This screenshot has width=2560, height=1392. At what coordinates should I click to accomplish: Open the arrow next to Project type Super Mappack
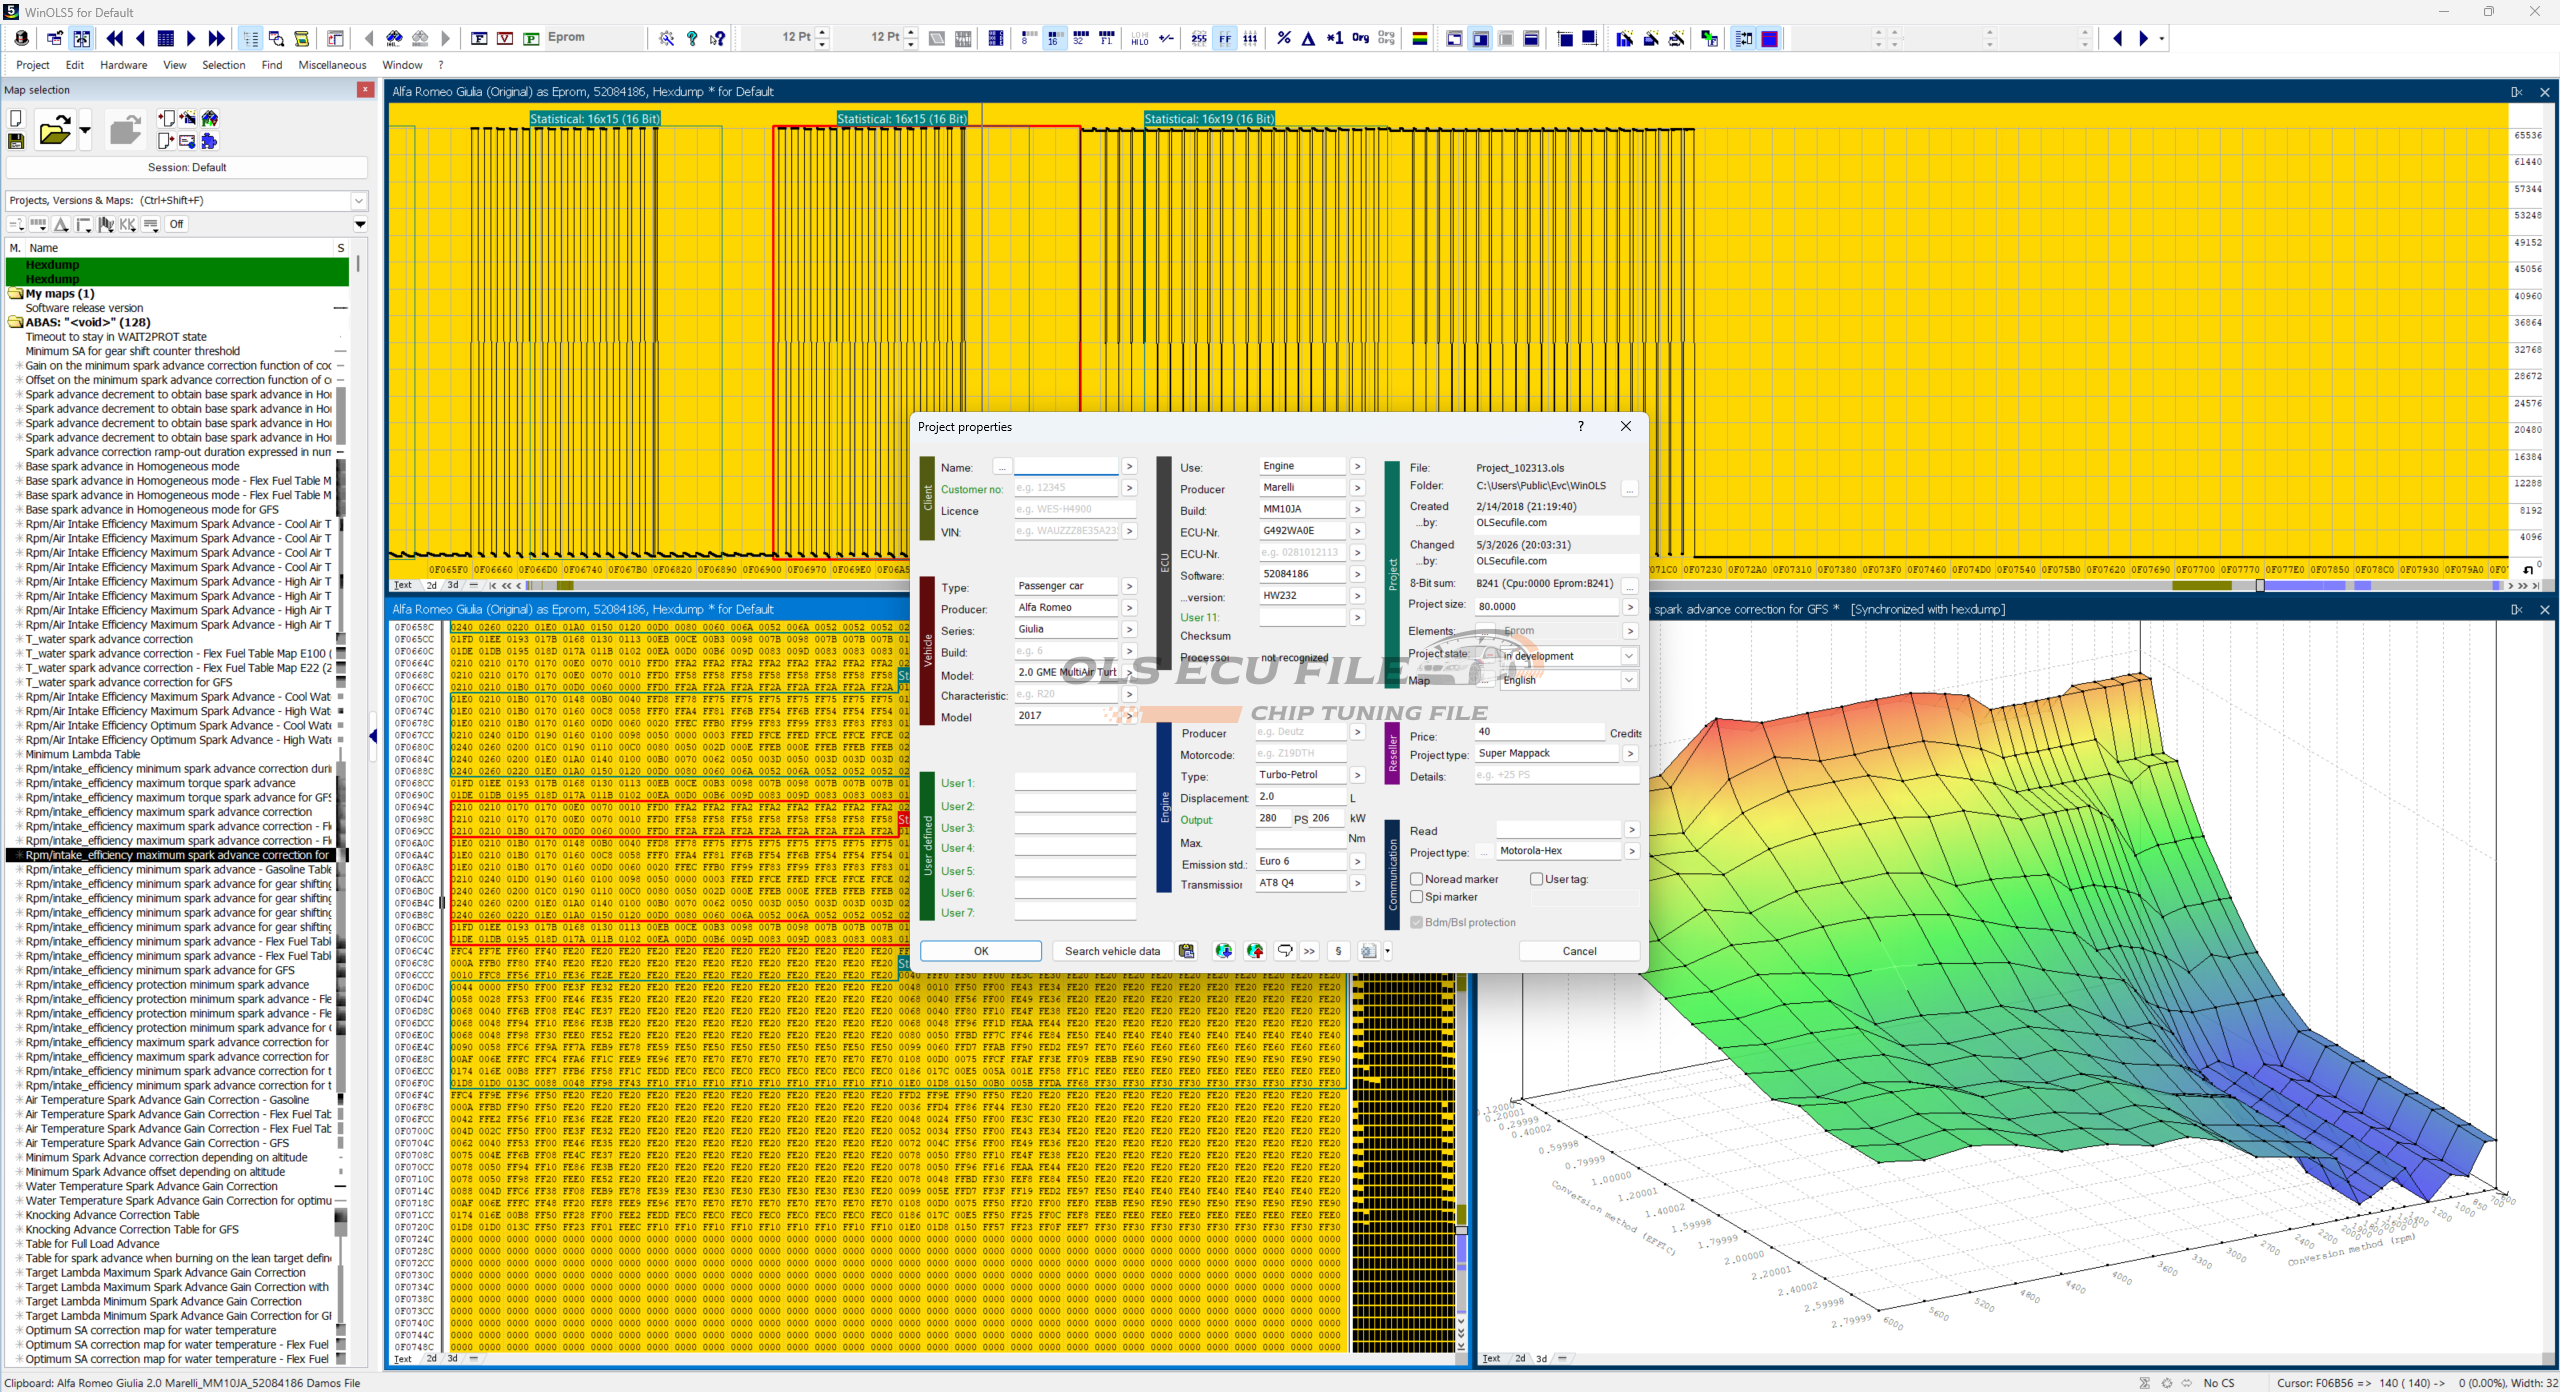tap(1630, 753)
